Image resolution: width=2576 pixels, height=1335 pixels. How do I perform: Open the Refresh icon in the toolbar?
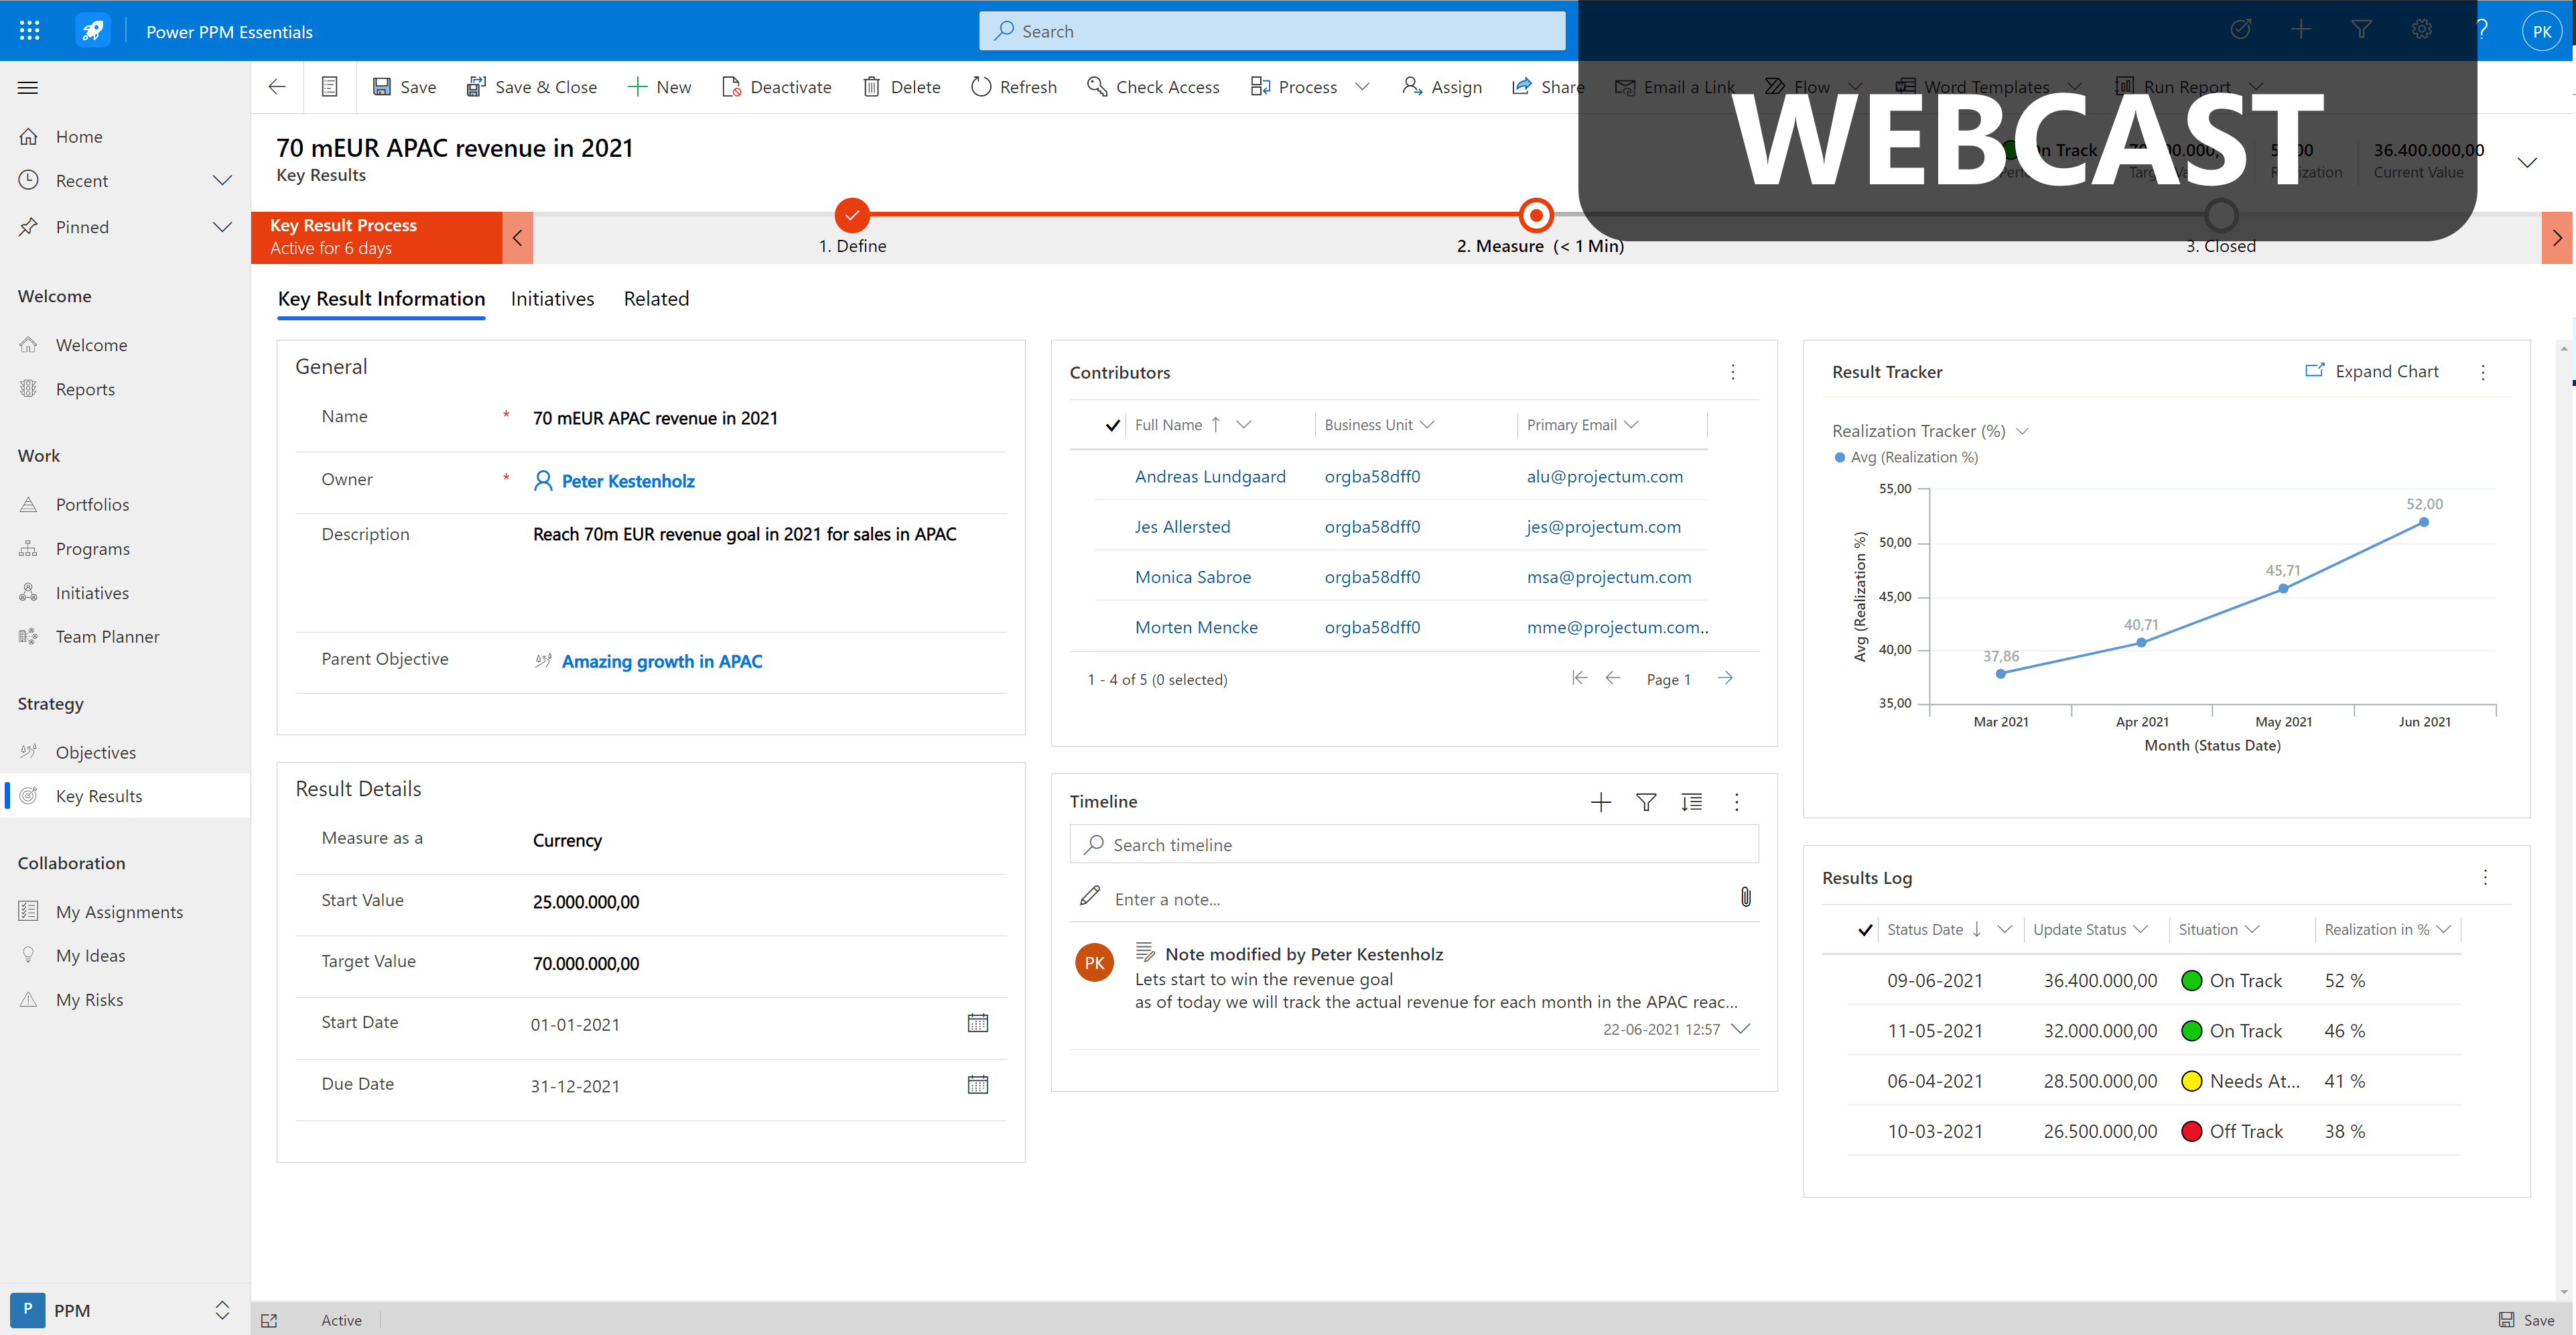[983, 87]
